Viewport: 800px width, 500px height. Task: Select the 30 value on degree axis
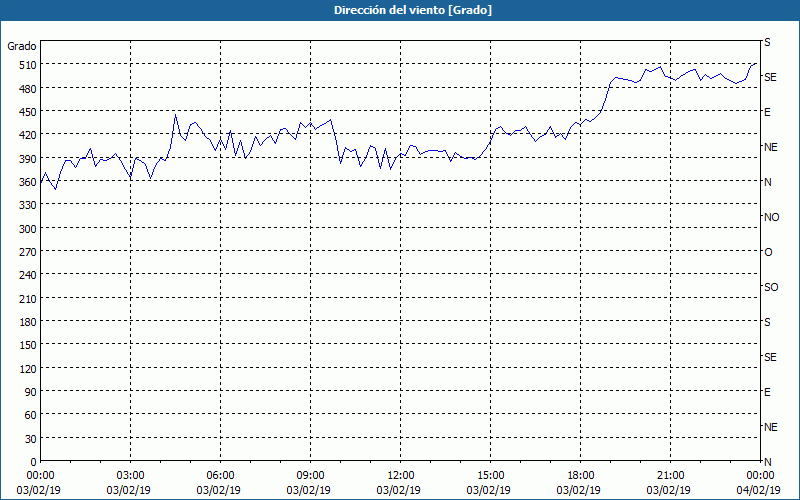[31, 439]
